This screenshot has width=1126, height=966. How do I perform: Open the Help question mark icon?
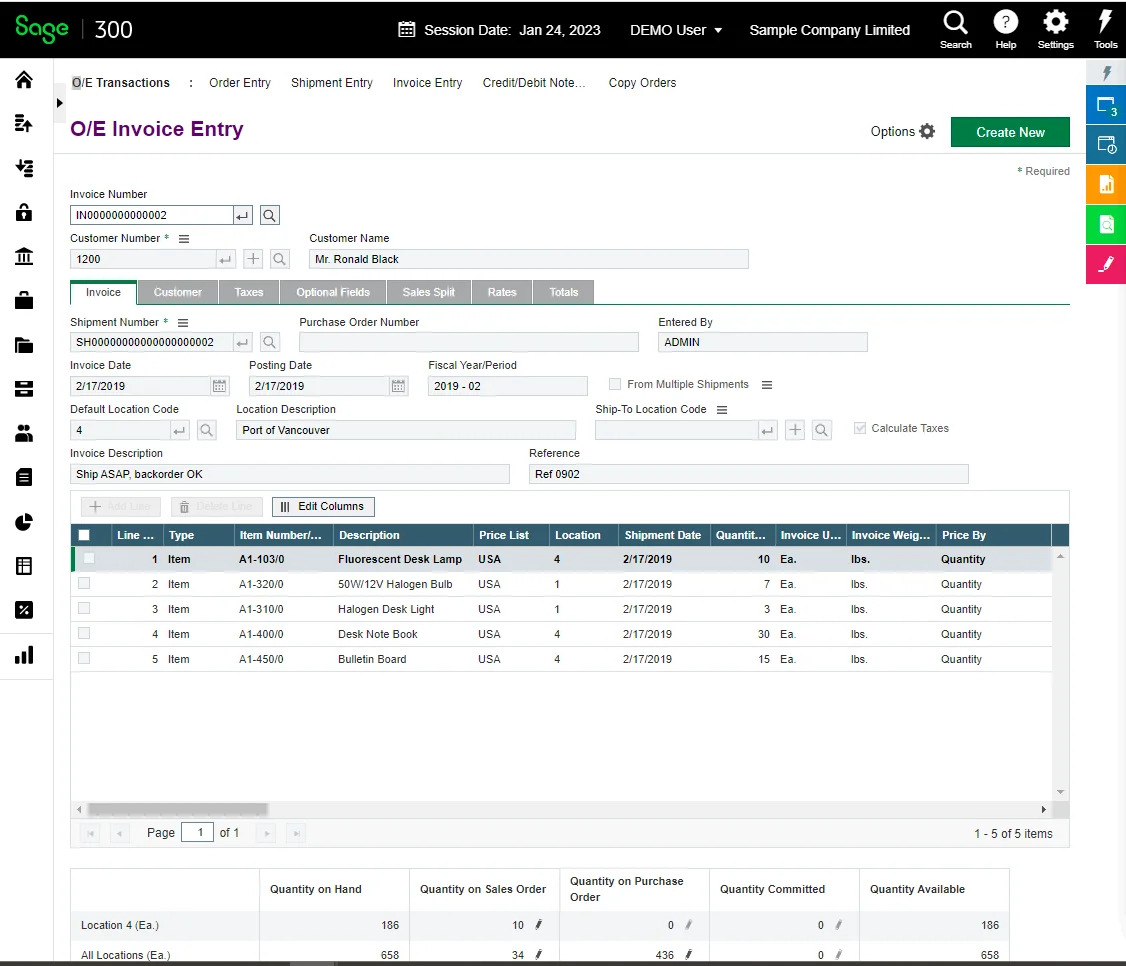tap(1005, 23)
